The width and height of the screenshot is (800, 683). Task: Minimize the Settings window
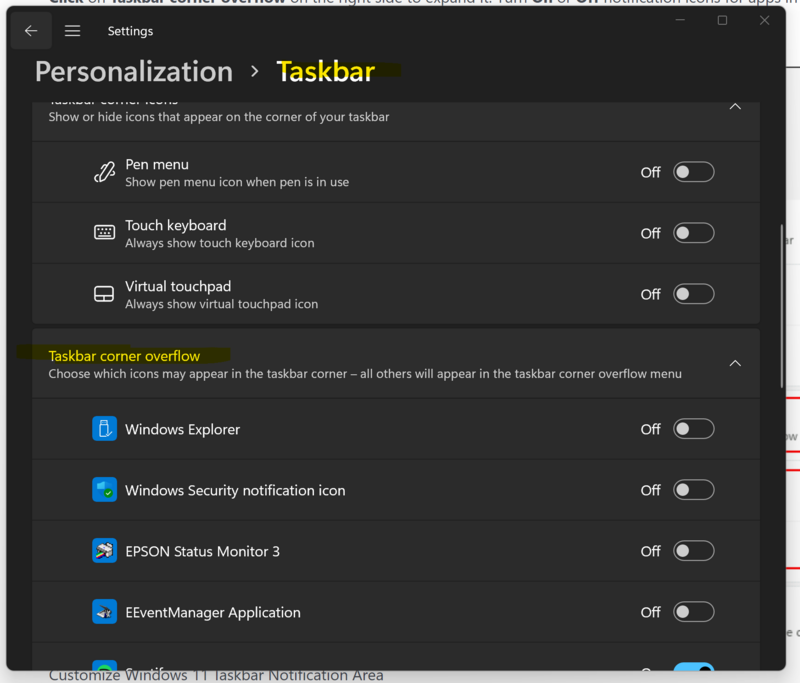680,20
